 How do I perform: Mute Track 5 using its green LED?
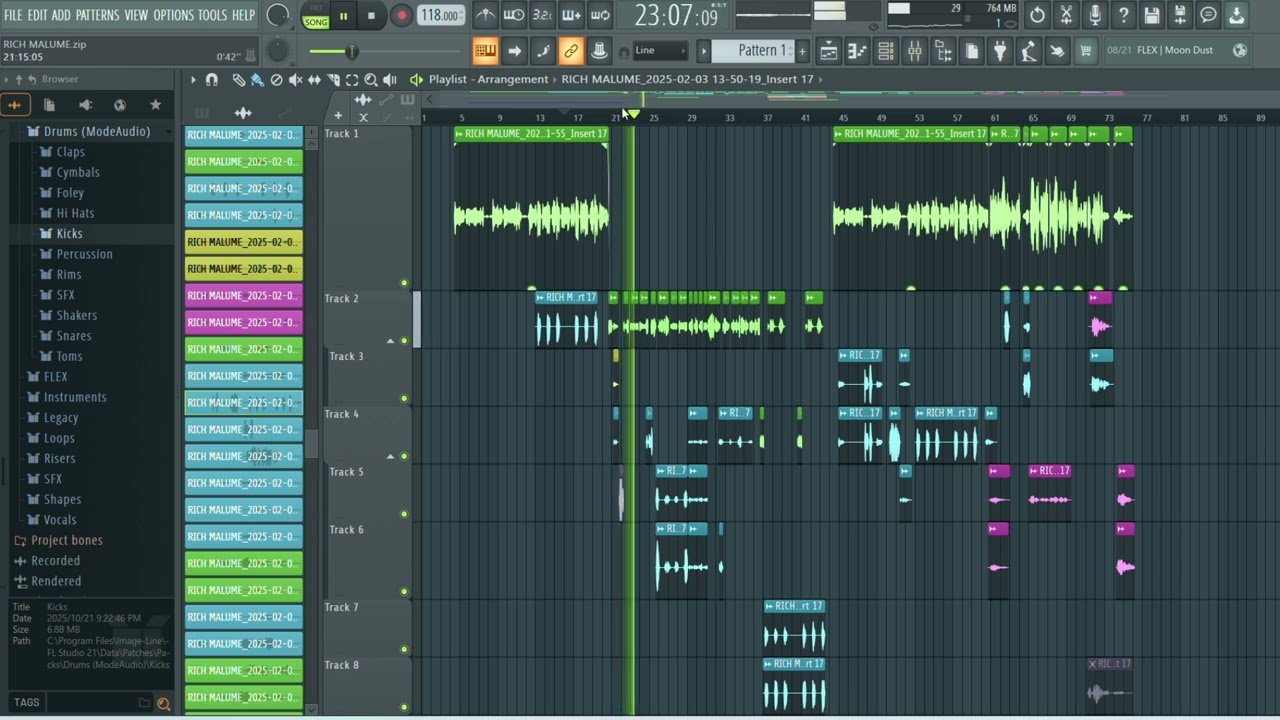[x=404, y=514]
